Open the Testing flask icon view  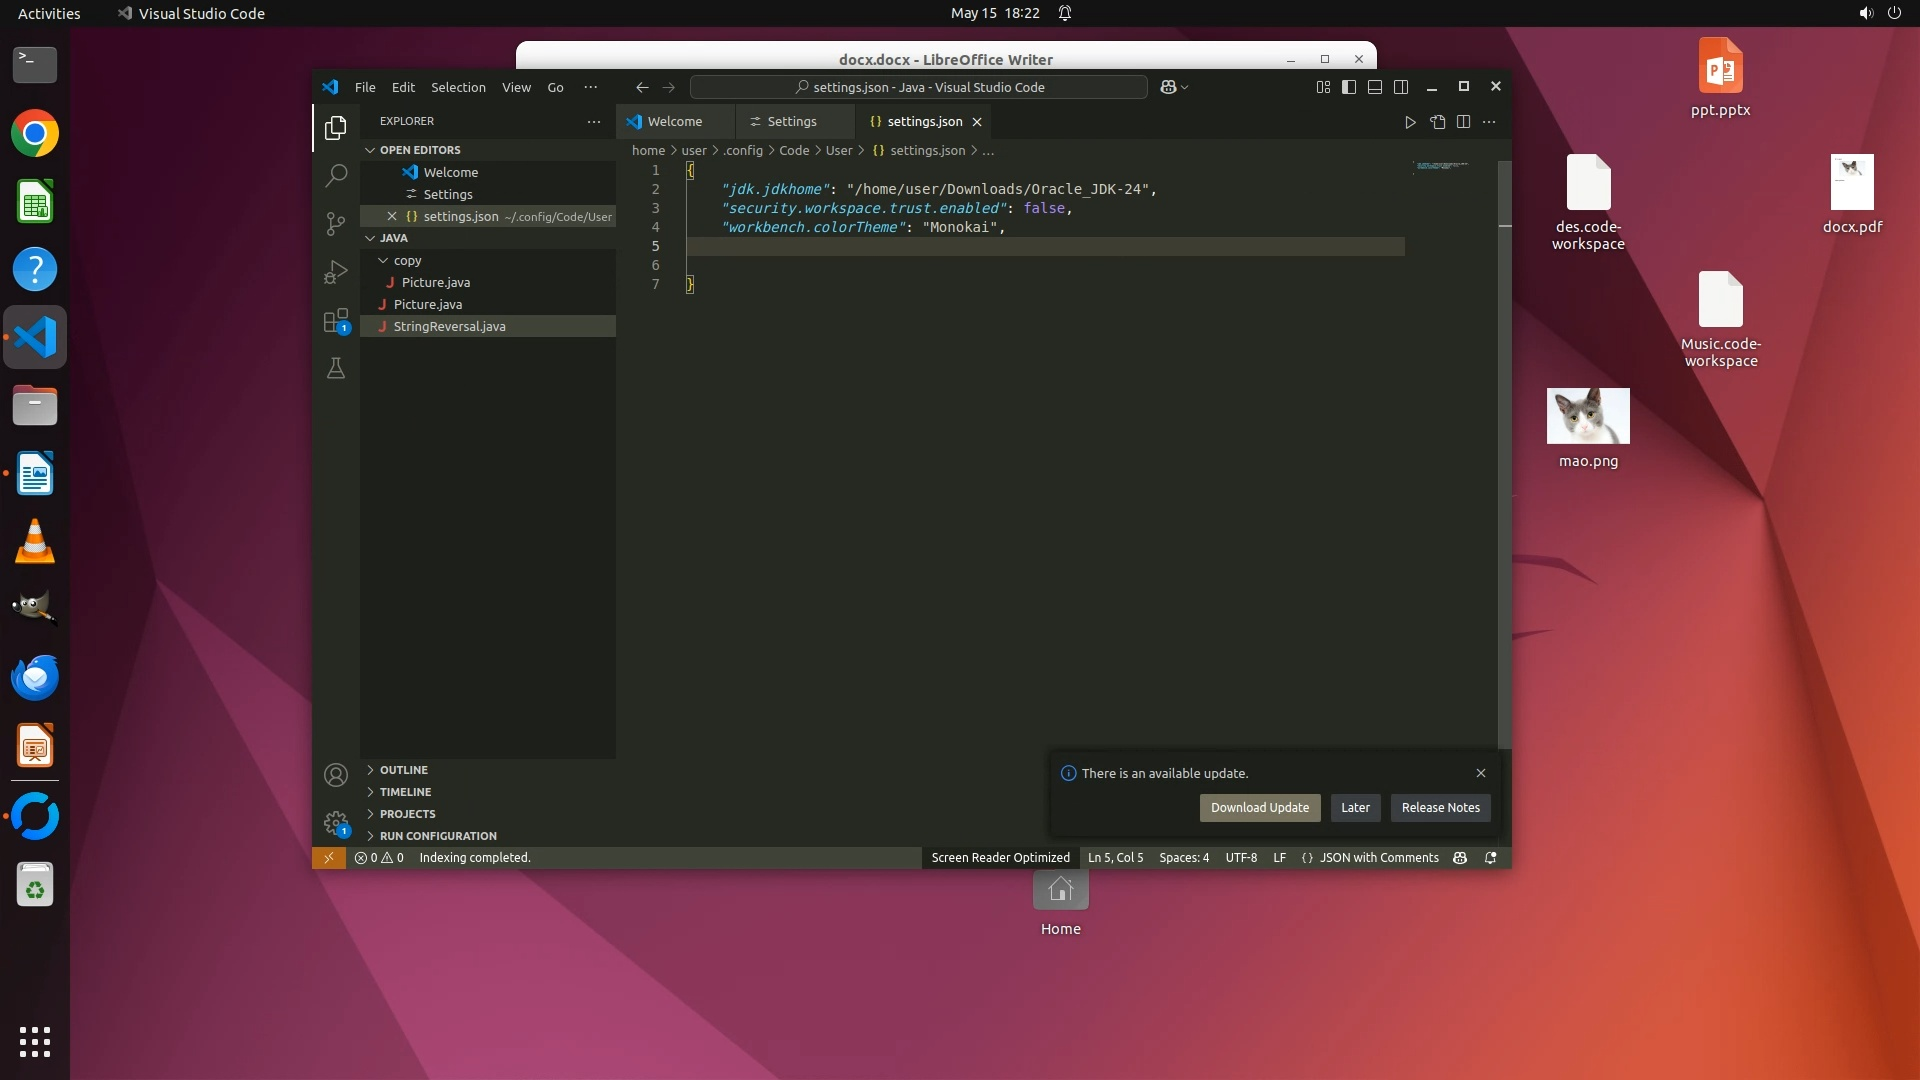[336, 369]
